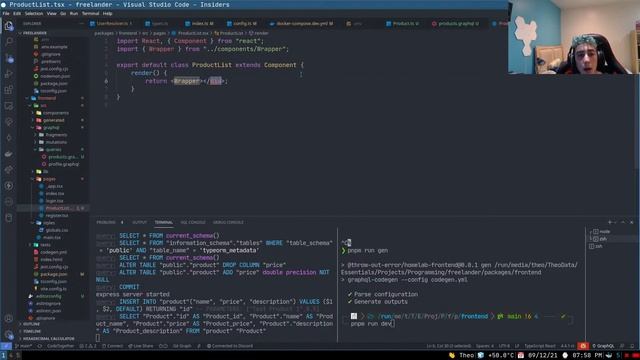Viewport: 640px width, 360px height.
Task: Expand the TIMELINE section
Action: tap(32, 331)
